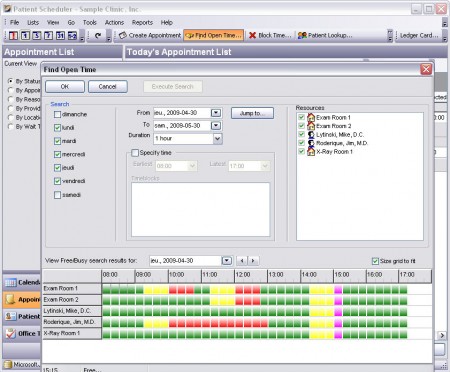Viewport: 450px width, 372px height.
Task: Uncheck the jeudi checkbox
Action: click(x=57, y=168)
